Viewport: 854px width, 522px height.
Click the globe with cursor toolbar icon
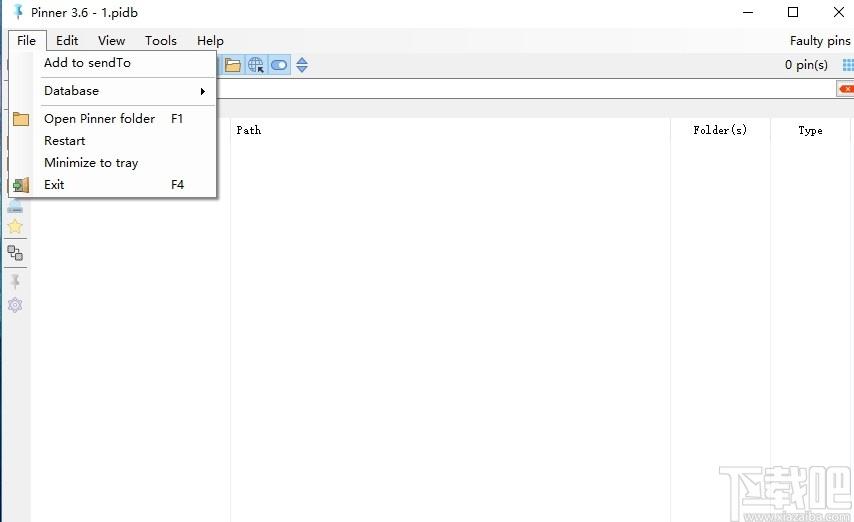pos(256,65)
